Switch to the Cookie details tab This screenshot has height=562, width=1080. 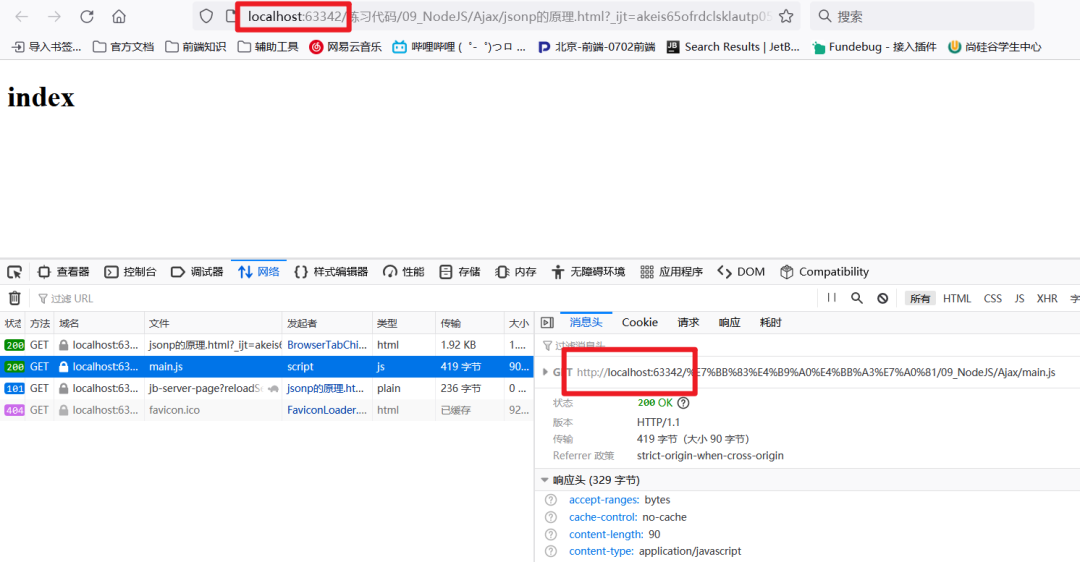coord(640,322)
